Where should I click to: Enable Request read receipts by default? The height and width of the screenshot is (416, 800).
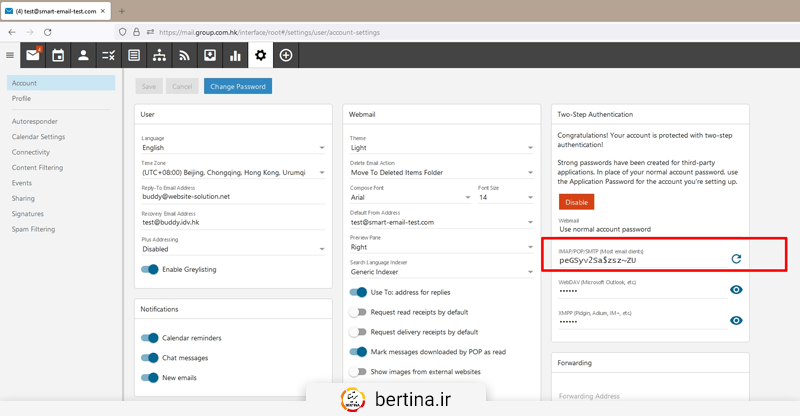pos(358,312)
